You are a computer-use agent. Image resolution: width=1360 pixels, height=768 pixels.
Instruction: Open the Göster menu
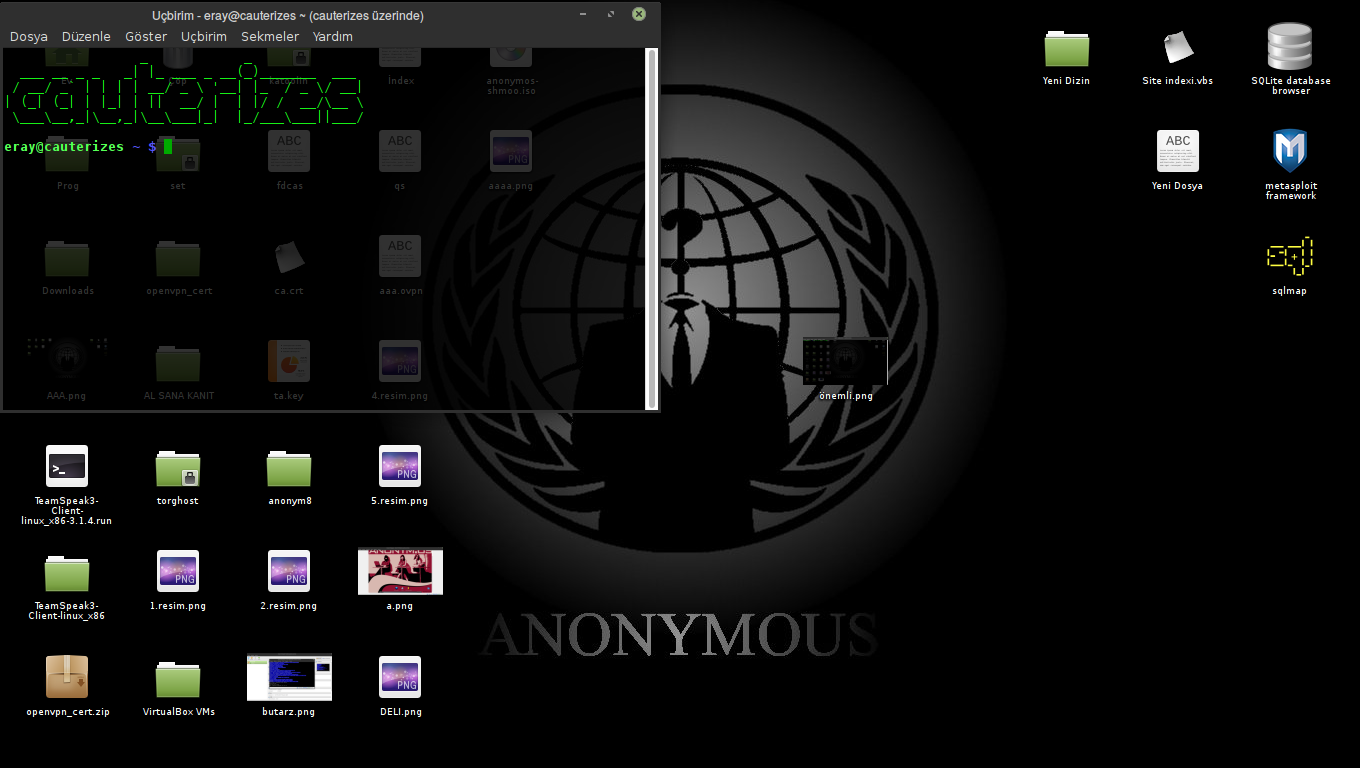[146, 37]
